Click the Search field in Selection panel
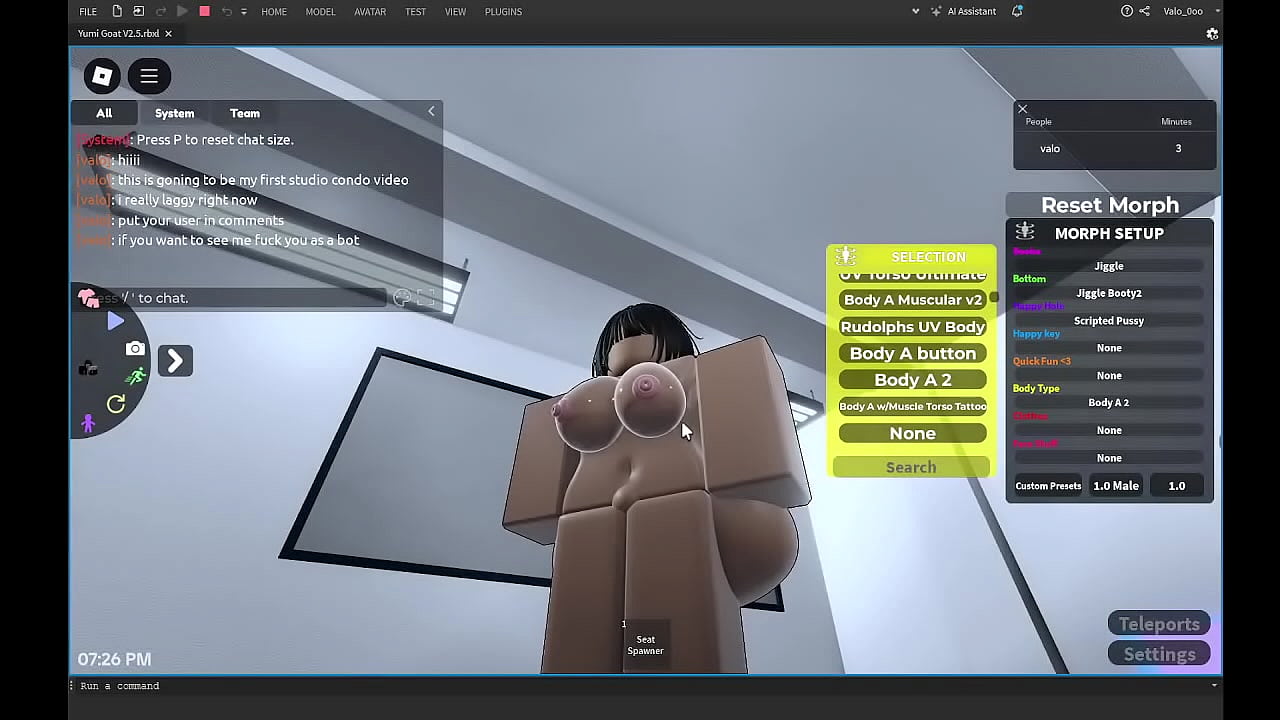Image resolution: width=1280 pixels, height=720 pixels. pyautogui.click(x=911, y=467)
